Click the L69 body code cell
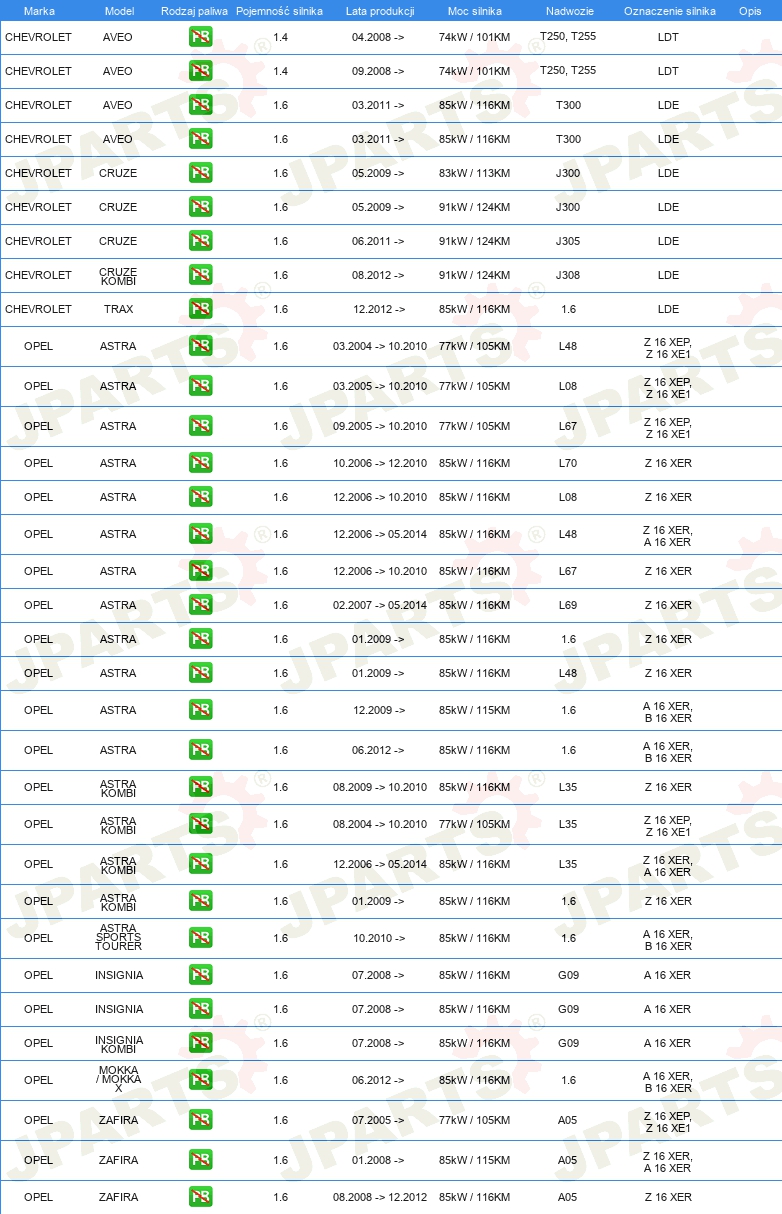The width and height of the screenshot is (782, 1214). pos(568,605)
